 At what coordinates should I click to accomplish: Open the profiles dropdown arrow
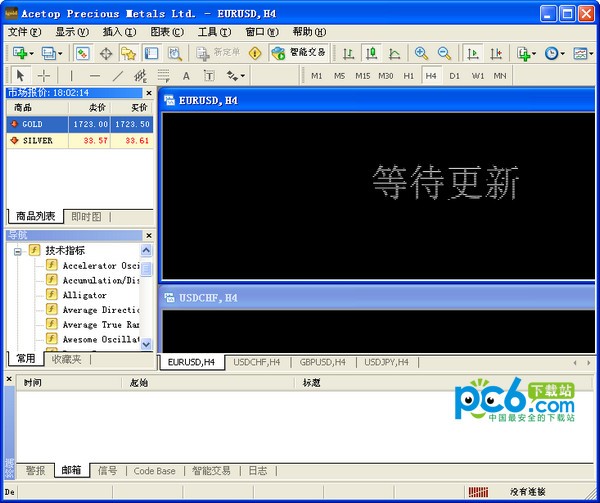(x=59, y=53)
